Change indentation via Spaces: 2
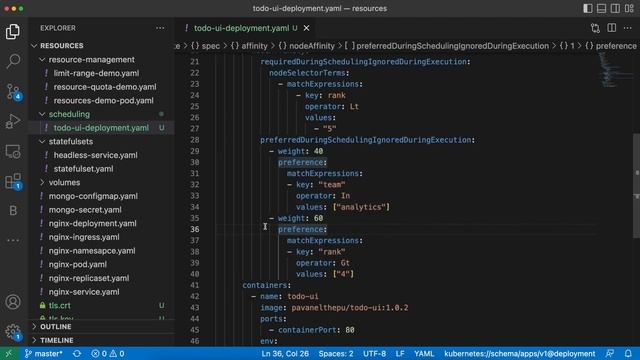 tap(336, 353)
